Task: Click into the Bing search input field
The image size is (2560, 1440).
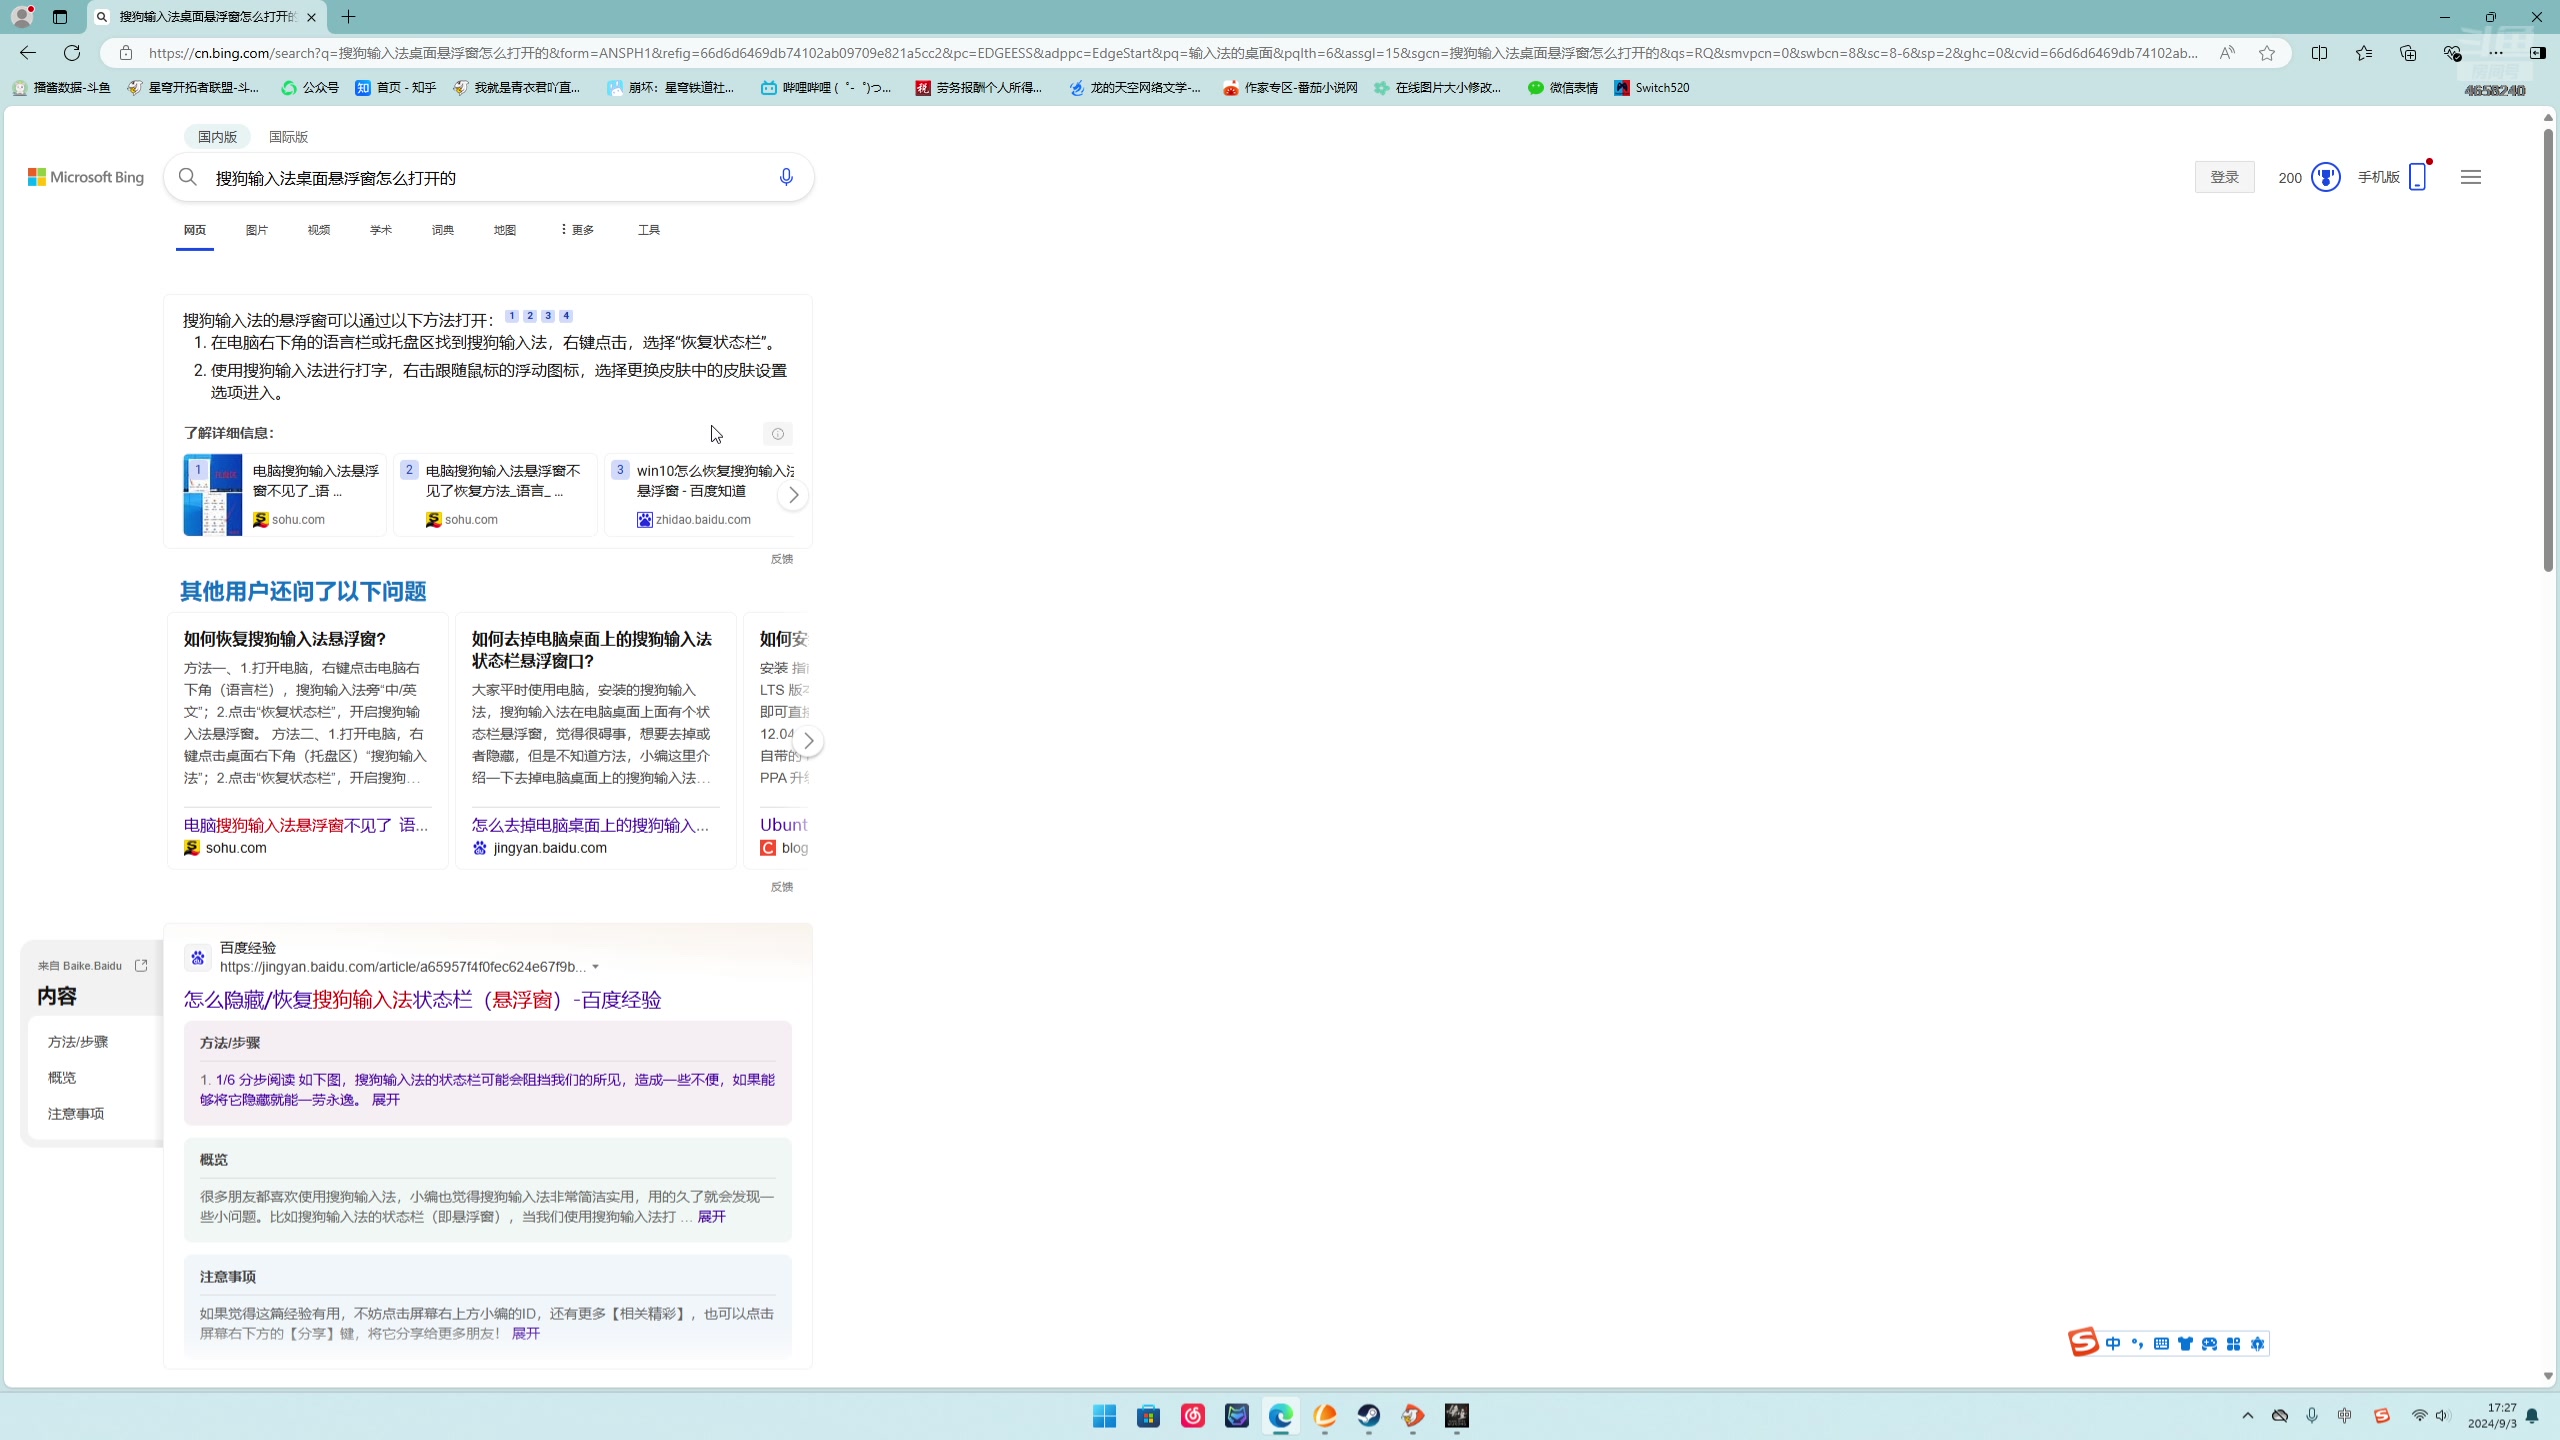Action: 490,178
